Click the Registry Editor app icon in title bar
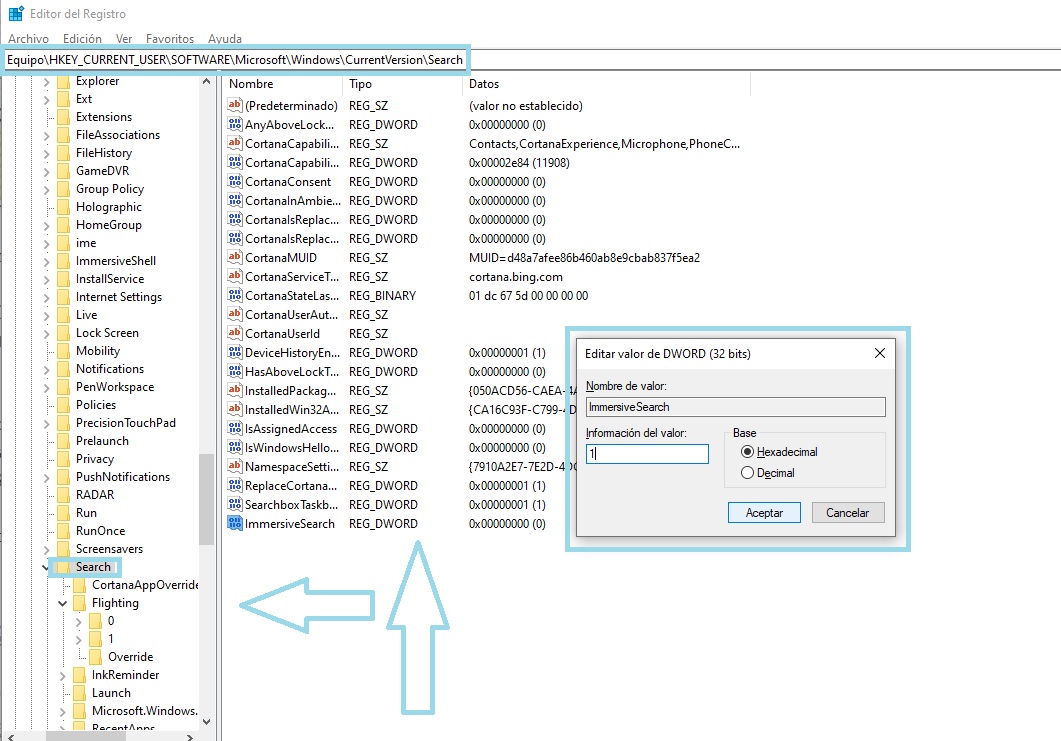Image resolution: width=1061 pixels, height=741 pixels. point(16,14)
